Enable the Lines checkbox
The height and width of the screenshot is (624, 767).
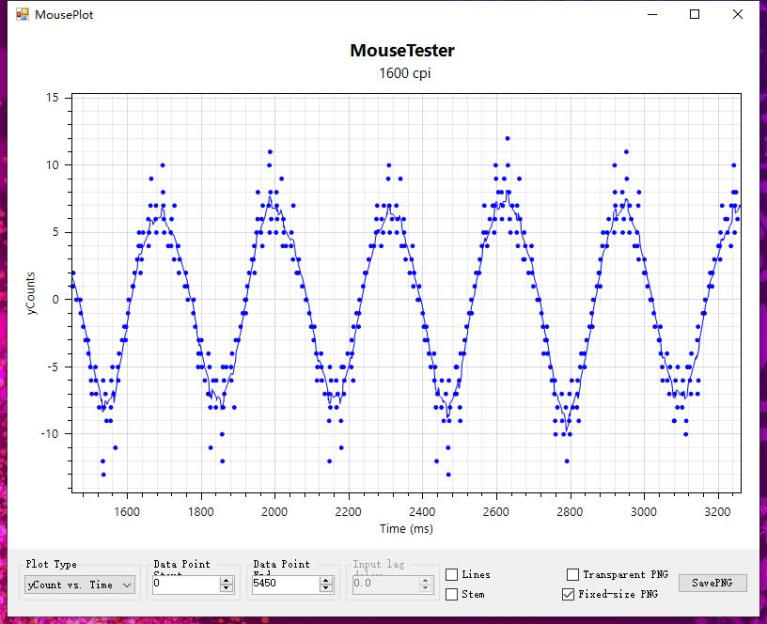click(452, 575)
